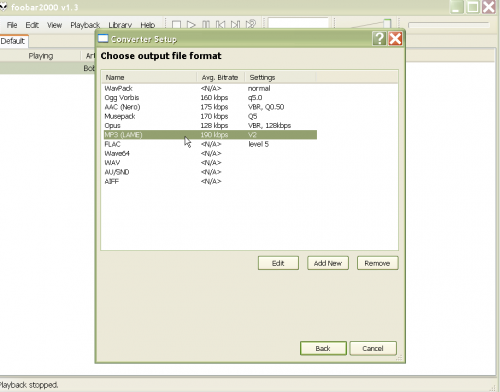Click the Converter Setup help question-mark icon
This screenshot has height=392, width=500.
pyautogui.click(x=379, y=39)
